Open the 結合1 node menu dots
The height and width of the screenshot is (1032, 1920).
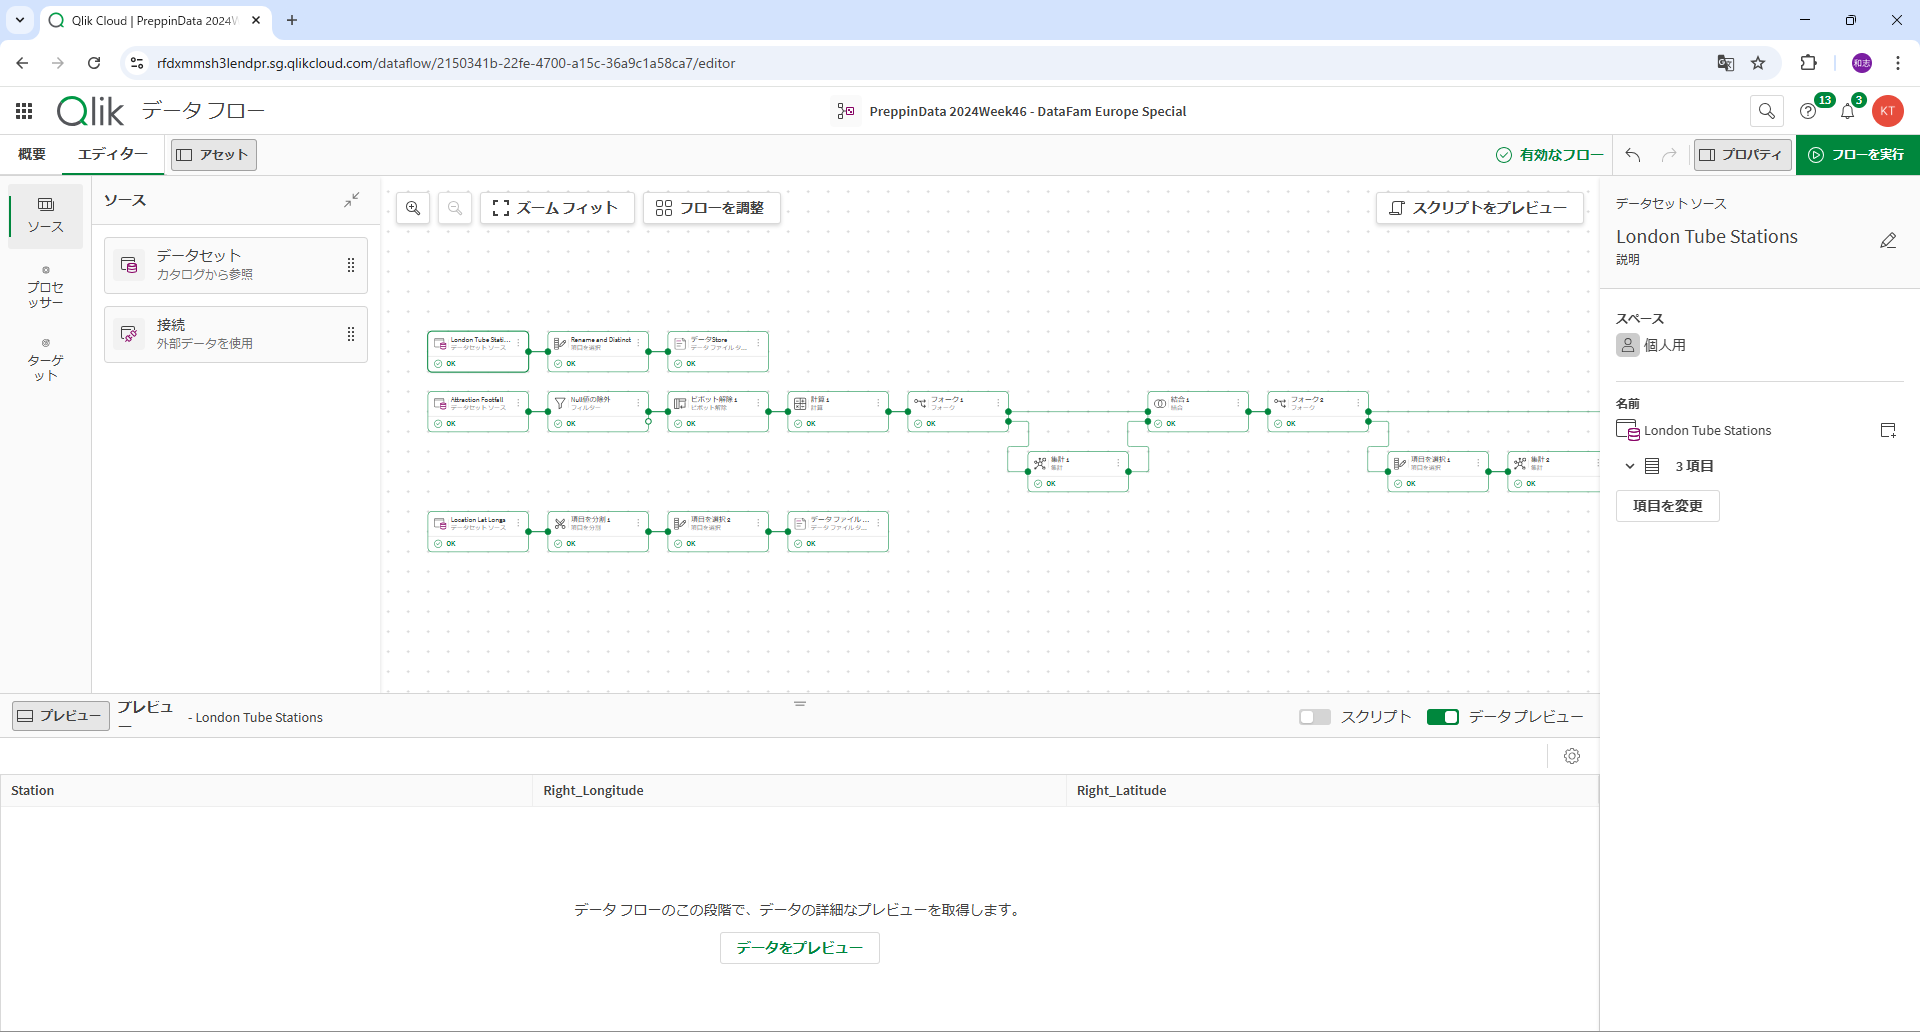pyautogui.click(x=1239, y=402)
